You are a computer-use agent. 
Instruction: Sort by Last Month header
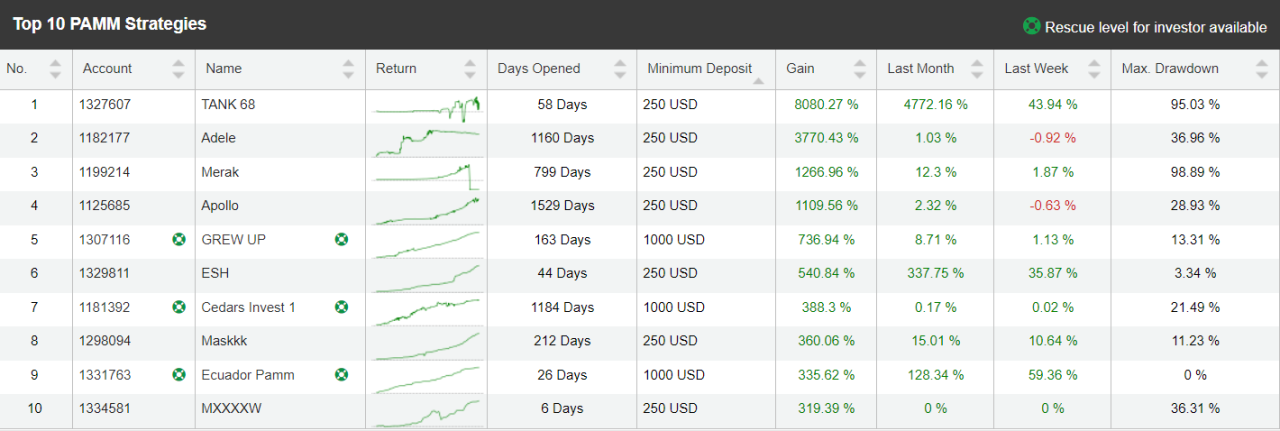click(976, 69)
